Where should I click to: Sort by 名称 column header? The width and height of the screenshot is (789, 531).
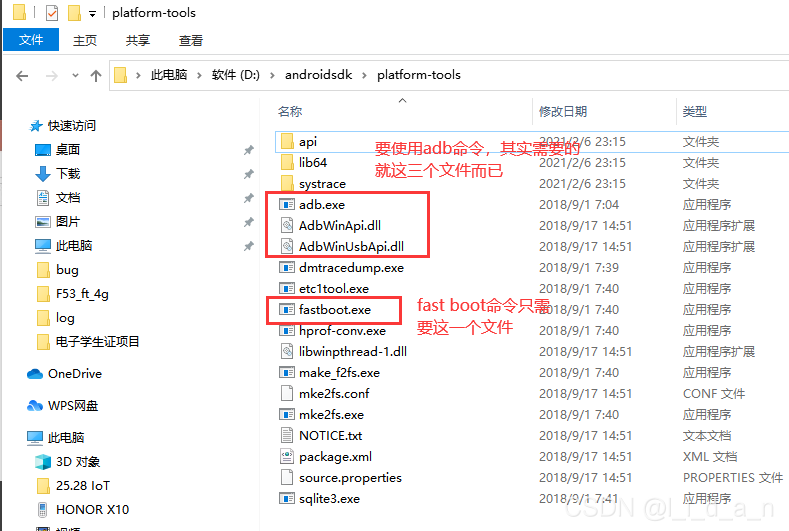point(290,111)
